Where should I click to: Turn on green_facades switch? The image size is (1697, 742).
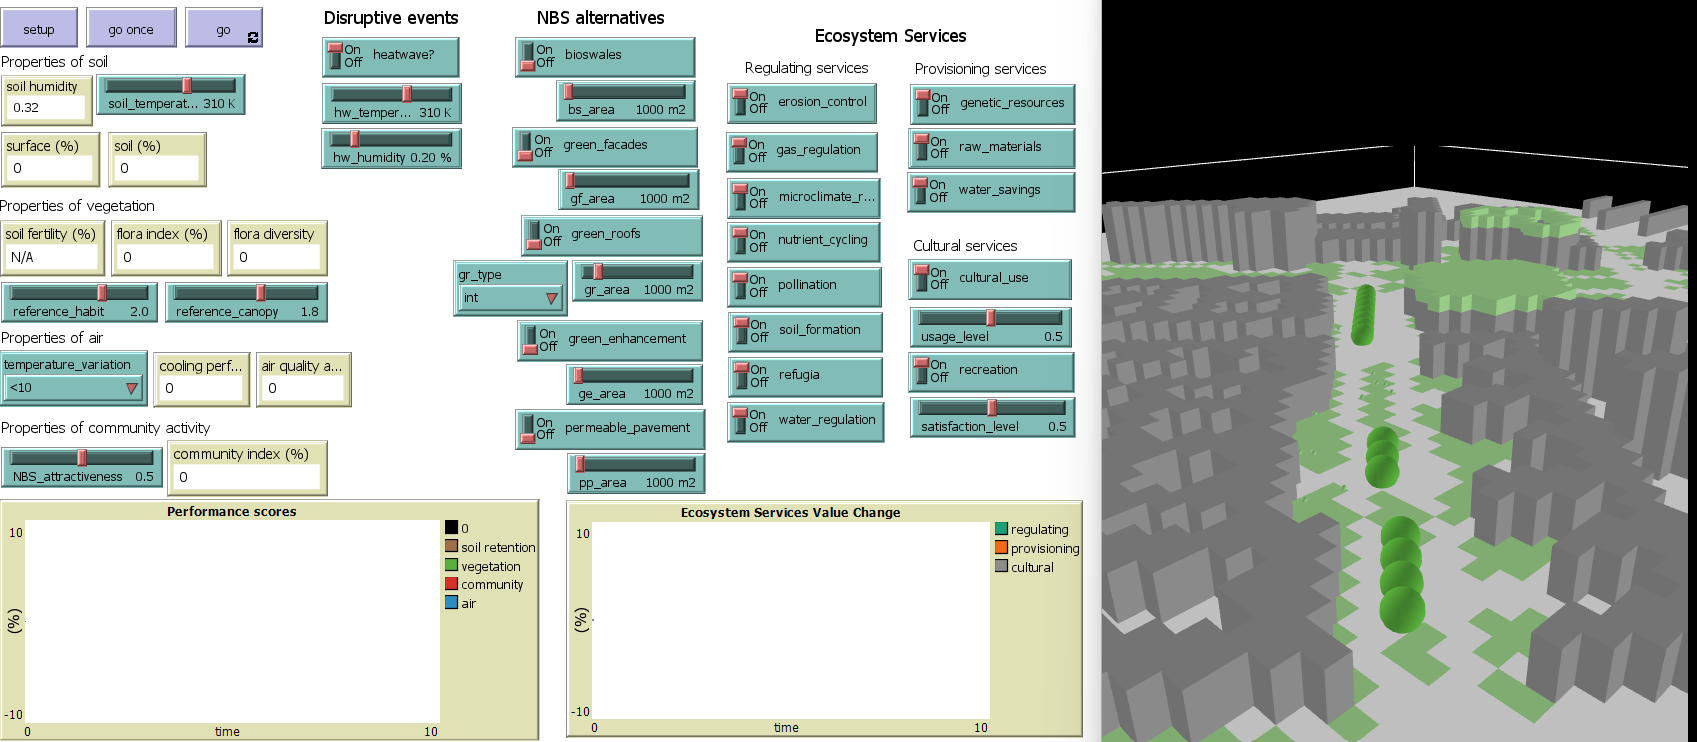pos(605,147)
